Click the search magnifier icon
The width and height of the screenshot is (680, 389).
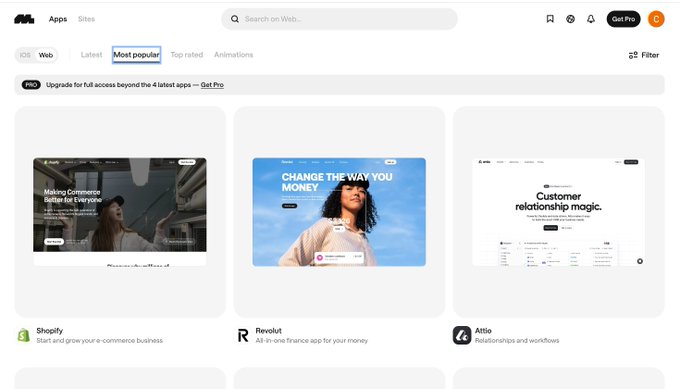tap(235, 19)
